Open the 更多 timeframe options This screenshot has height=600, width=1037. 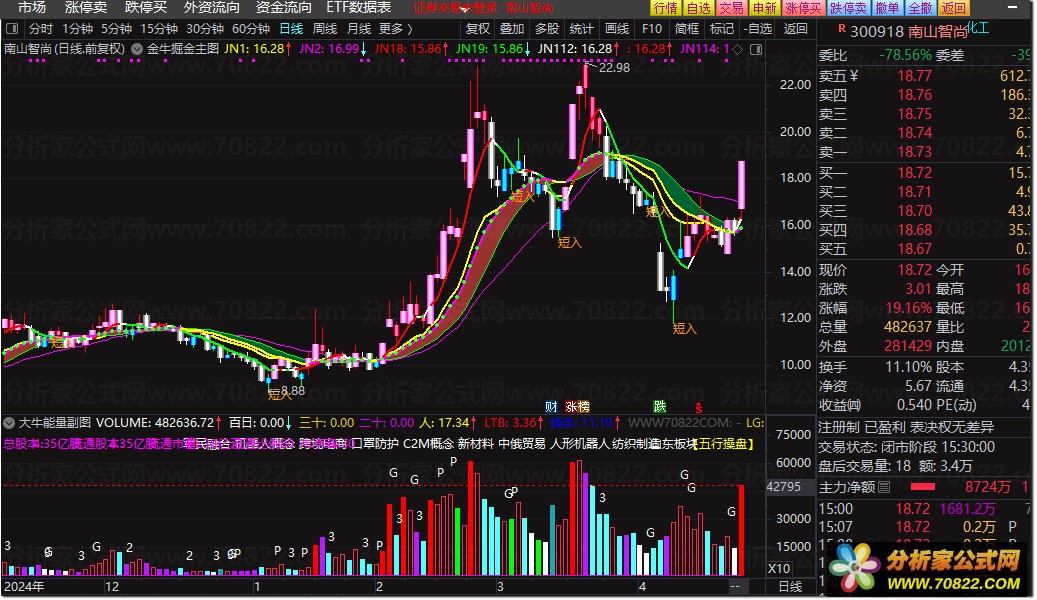click(x=395, y=28)
